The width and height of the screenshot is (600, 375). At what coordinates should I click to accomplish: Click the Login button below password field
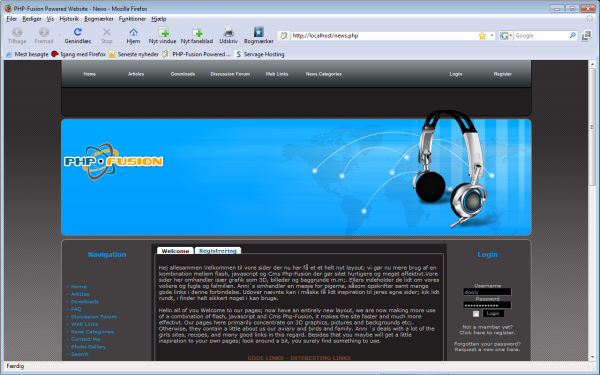493,313
